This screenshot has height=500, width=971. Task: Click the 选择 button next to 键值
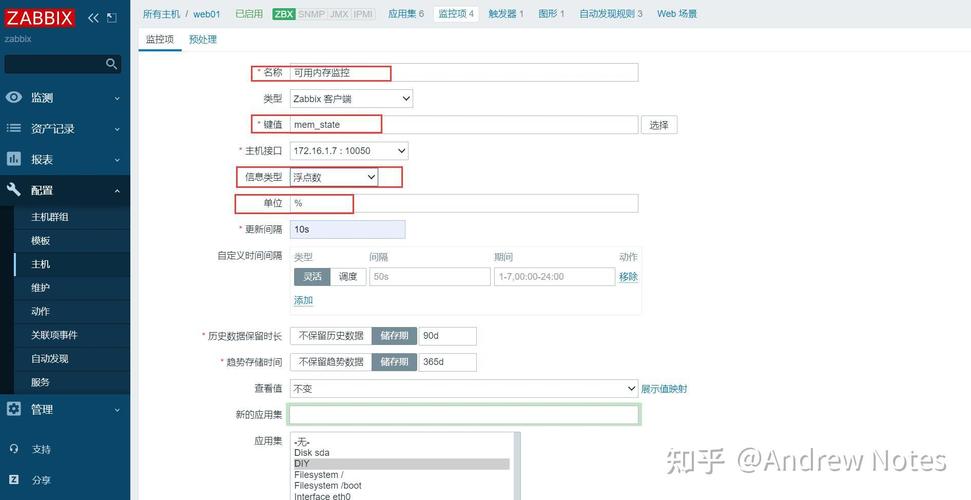(659, 125)
